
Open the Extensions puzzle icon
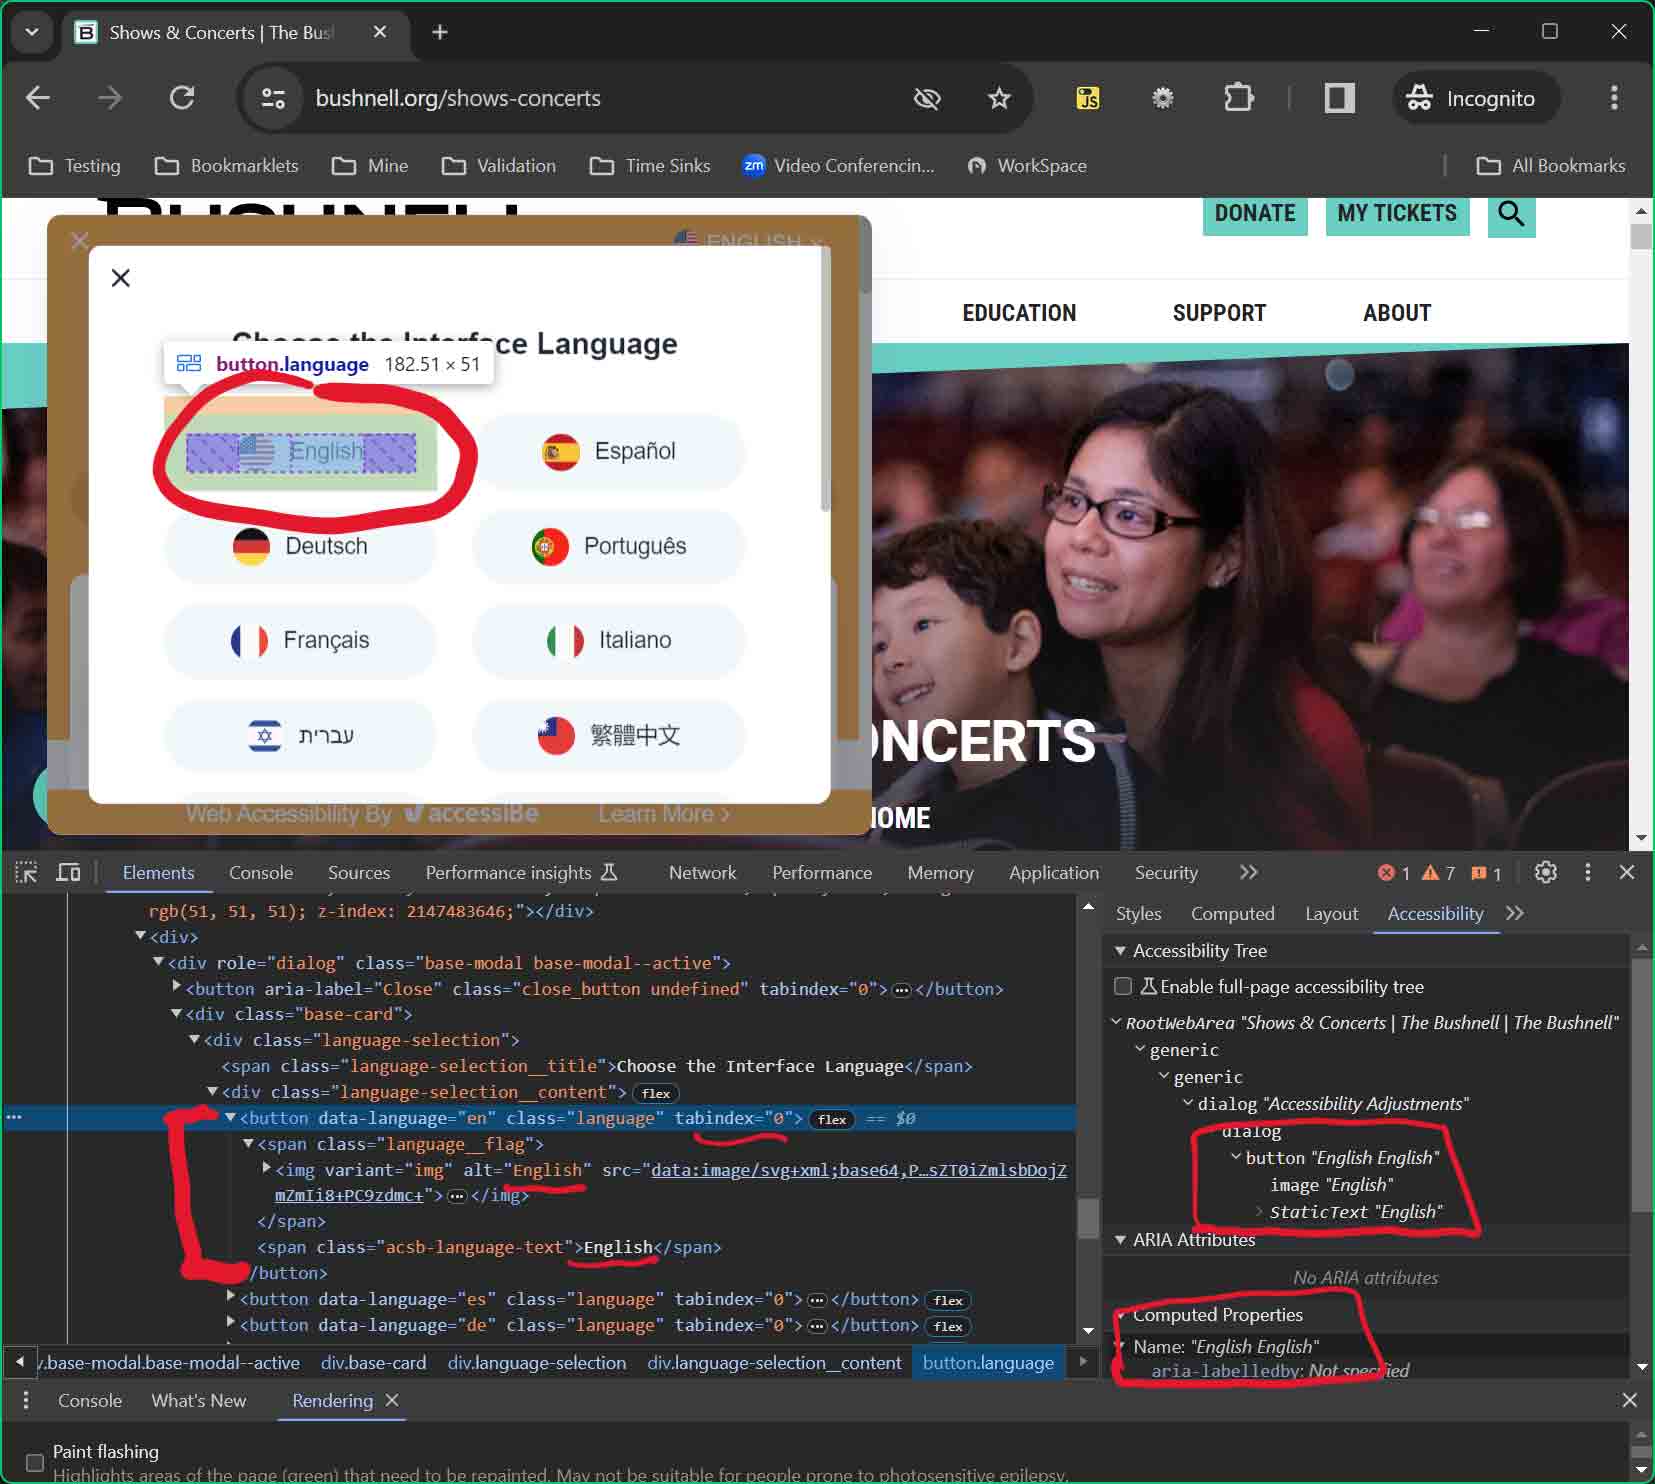(x=1238, y=98)
